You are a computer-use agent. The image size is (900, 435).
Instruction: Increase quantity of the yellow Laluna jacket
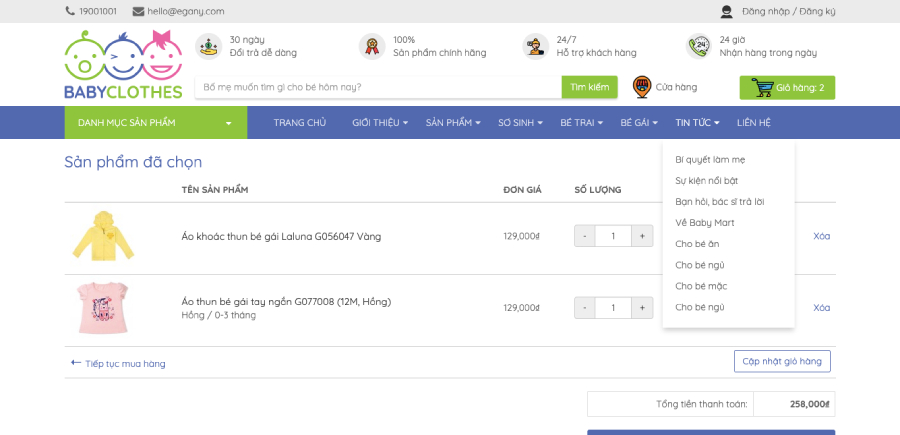coord(642,236)
